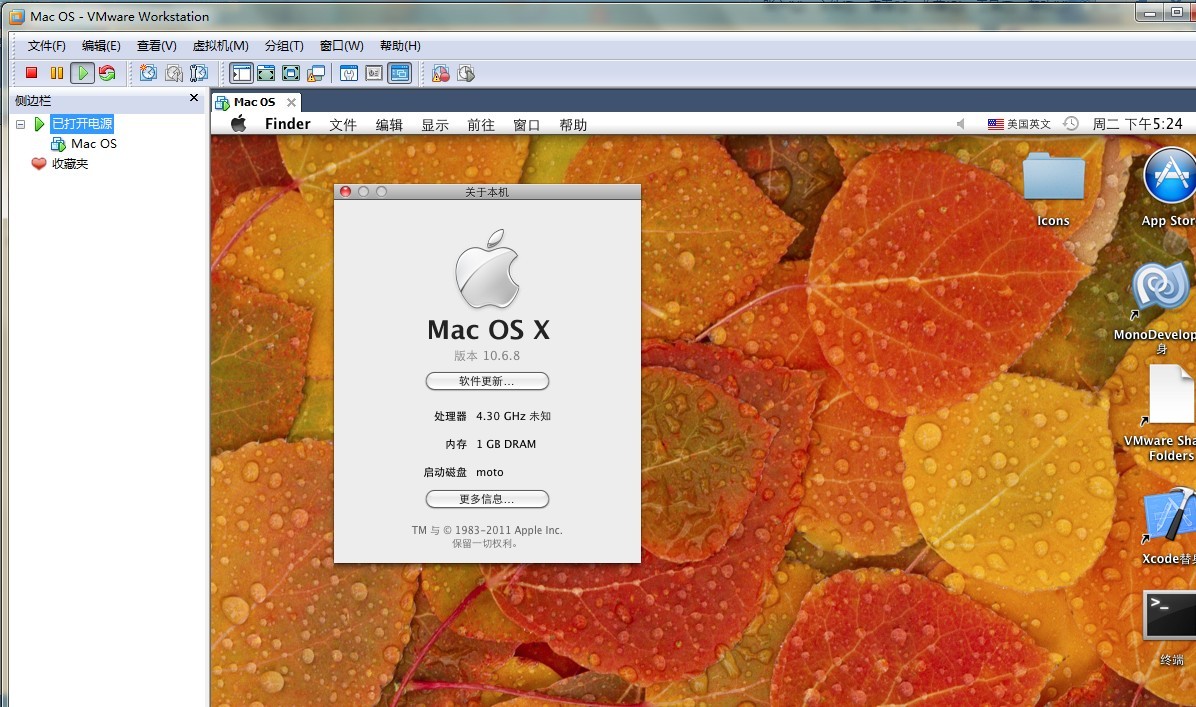The width and height of the screenshot is (1196, 707).
Task: Open the 窗口(W) menu in VMware
Action: point(341,46)
